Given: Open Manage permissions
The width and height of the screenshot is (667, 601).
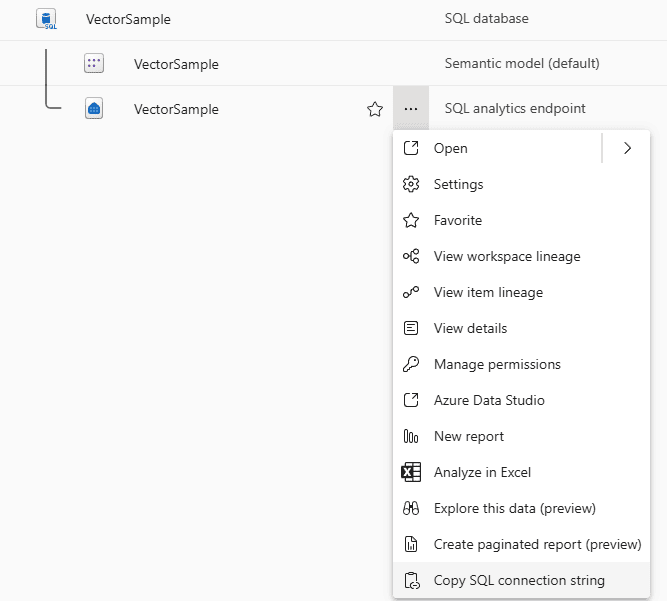Looking at the screenshot, I should 522,365.
